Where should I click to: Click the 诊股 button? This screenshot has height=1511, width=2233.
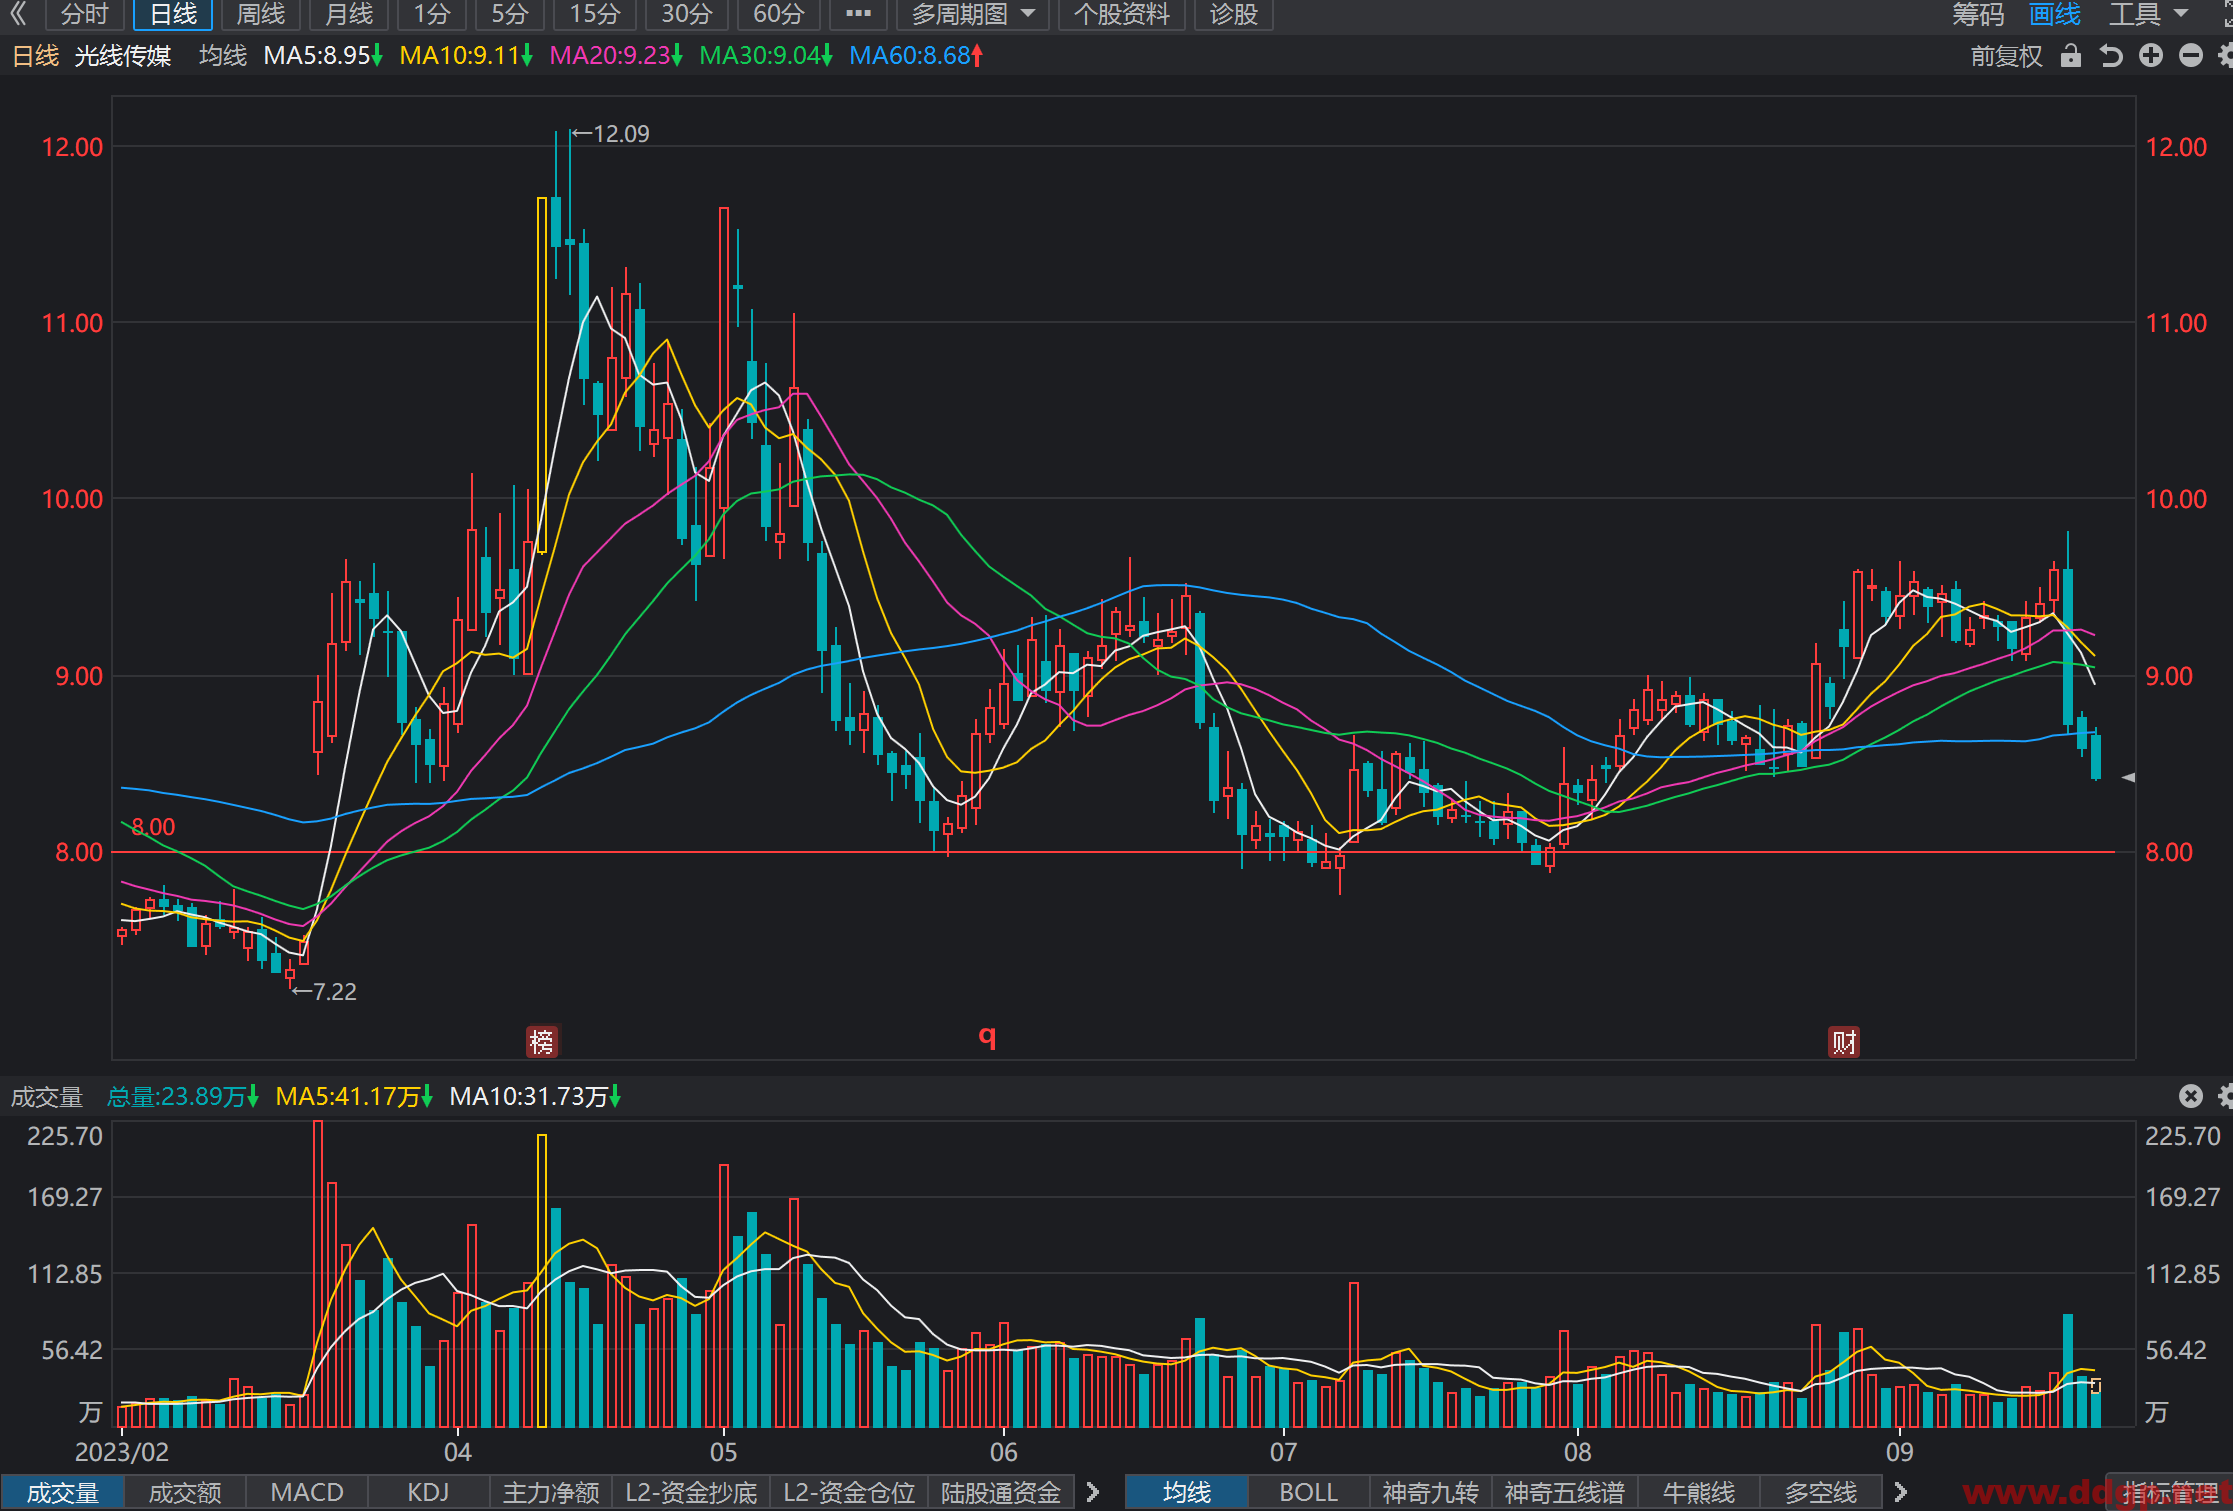1233,14
